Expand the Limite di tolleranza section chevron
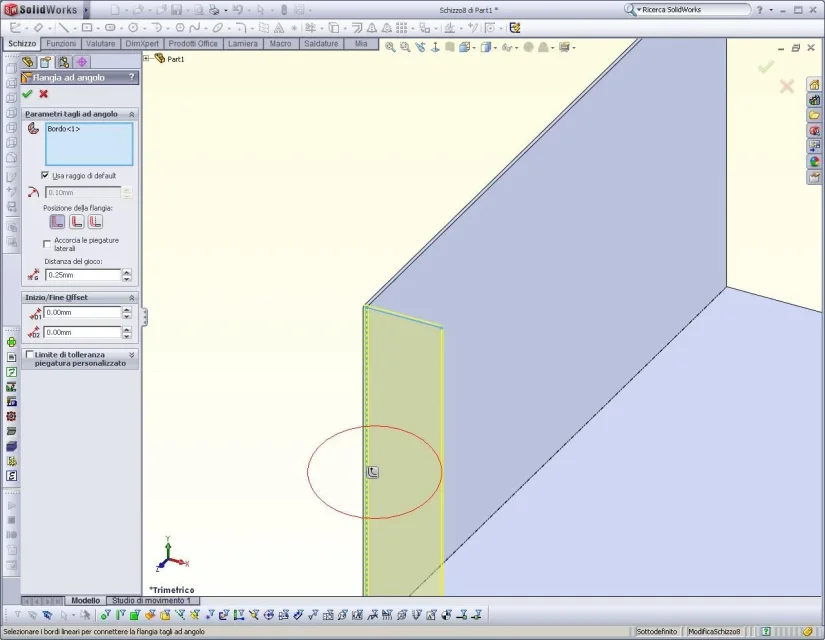The image size is (825, 640). click(132, 355)
